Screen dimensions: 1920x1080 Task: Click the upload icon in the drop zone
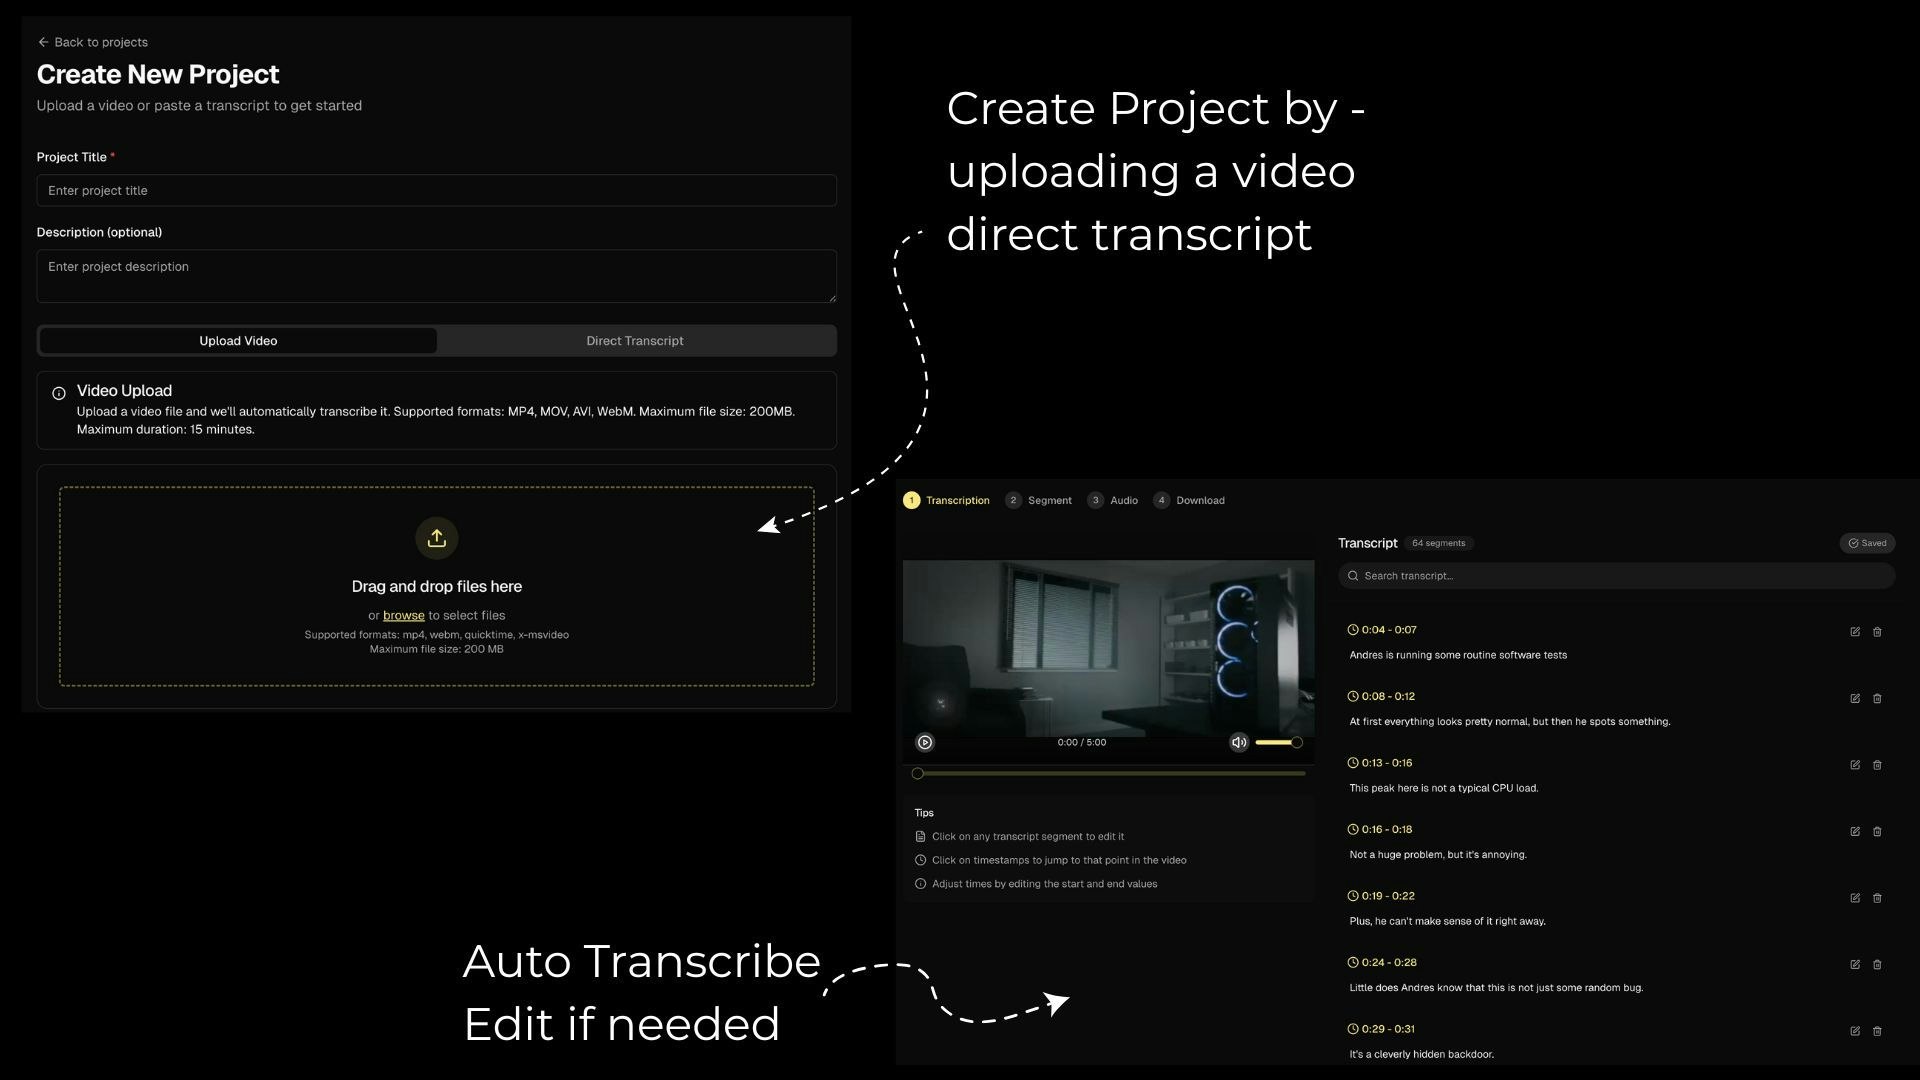coord(436,538)
